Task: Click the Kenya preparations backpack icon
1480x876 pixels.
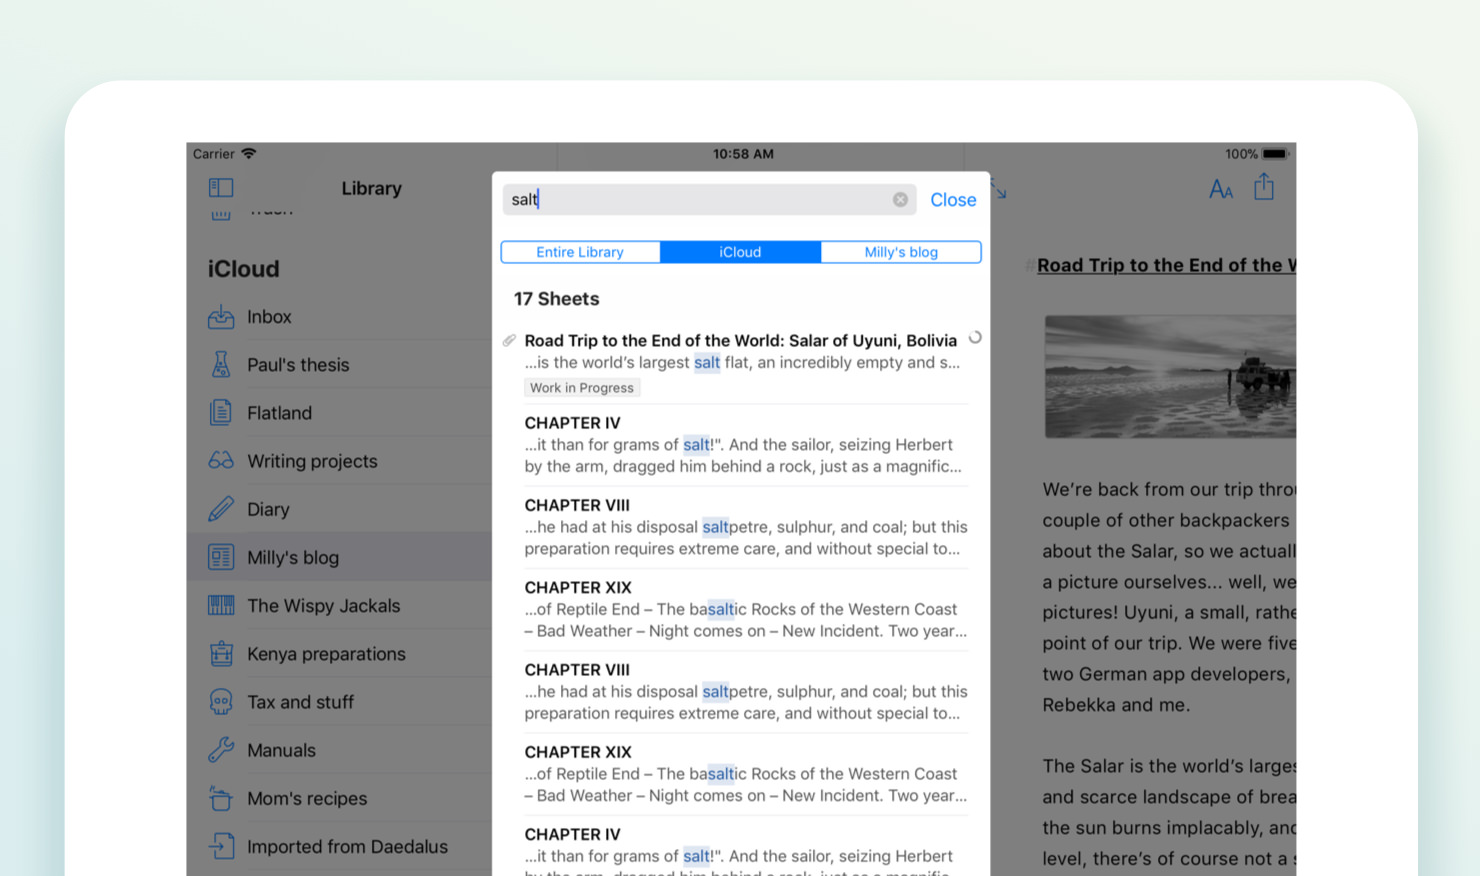Action: click(x=221, y=654)
